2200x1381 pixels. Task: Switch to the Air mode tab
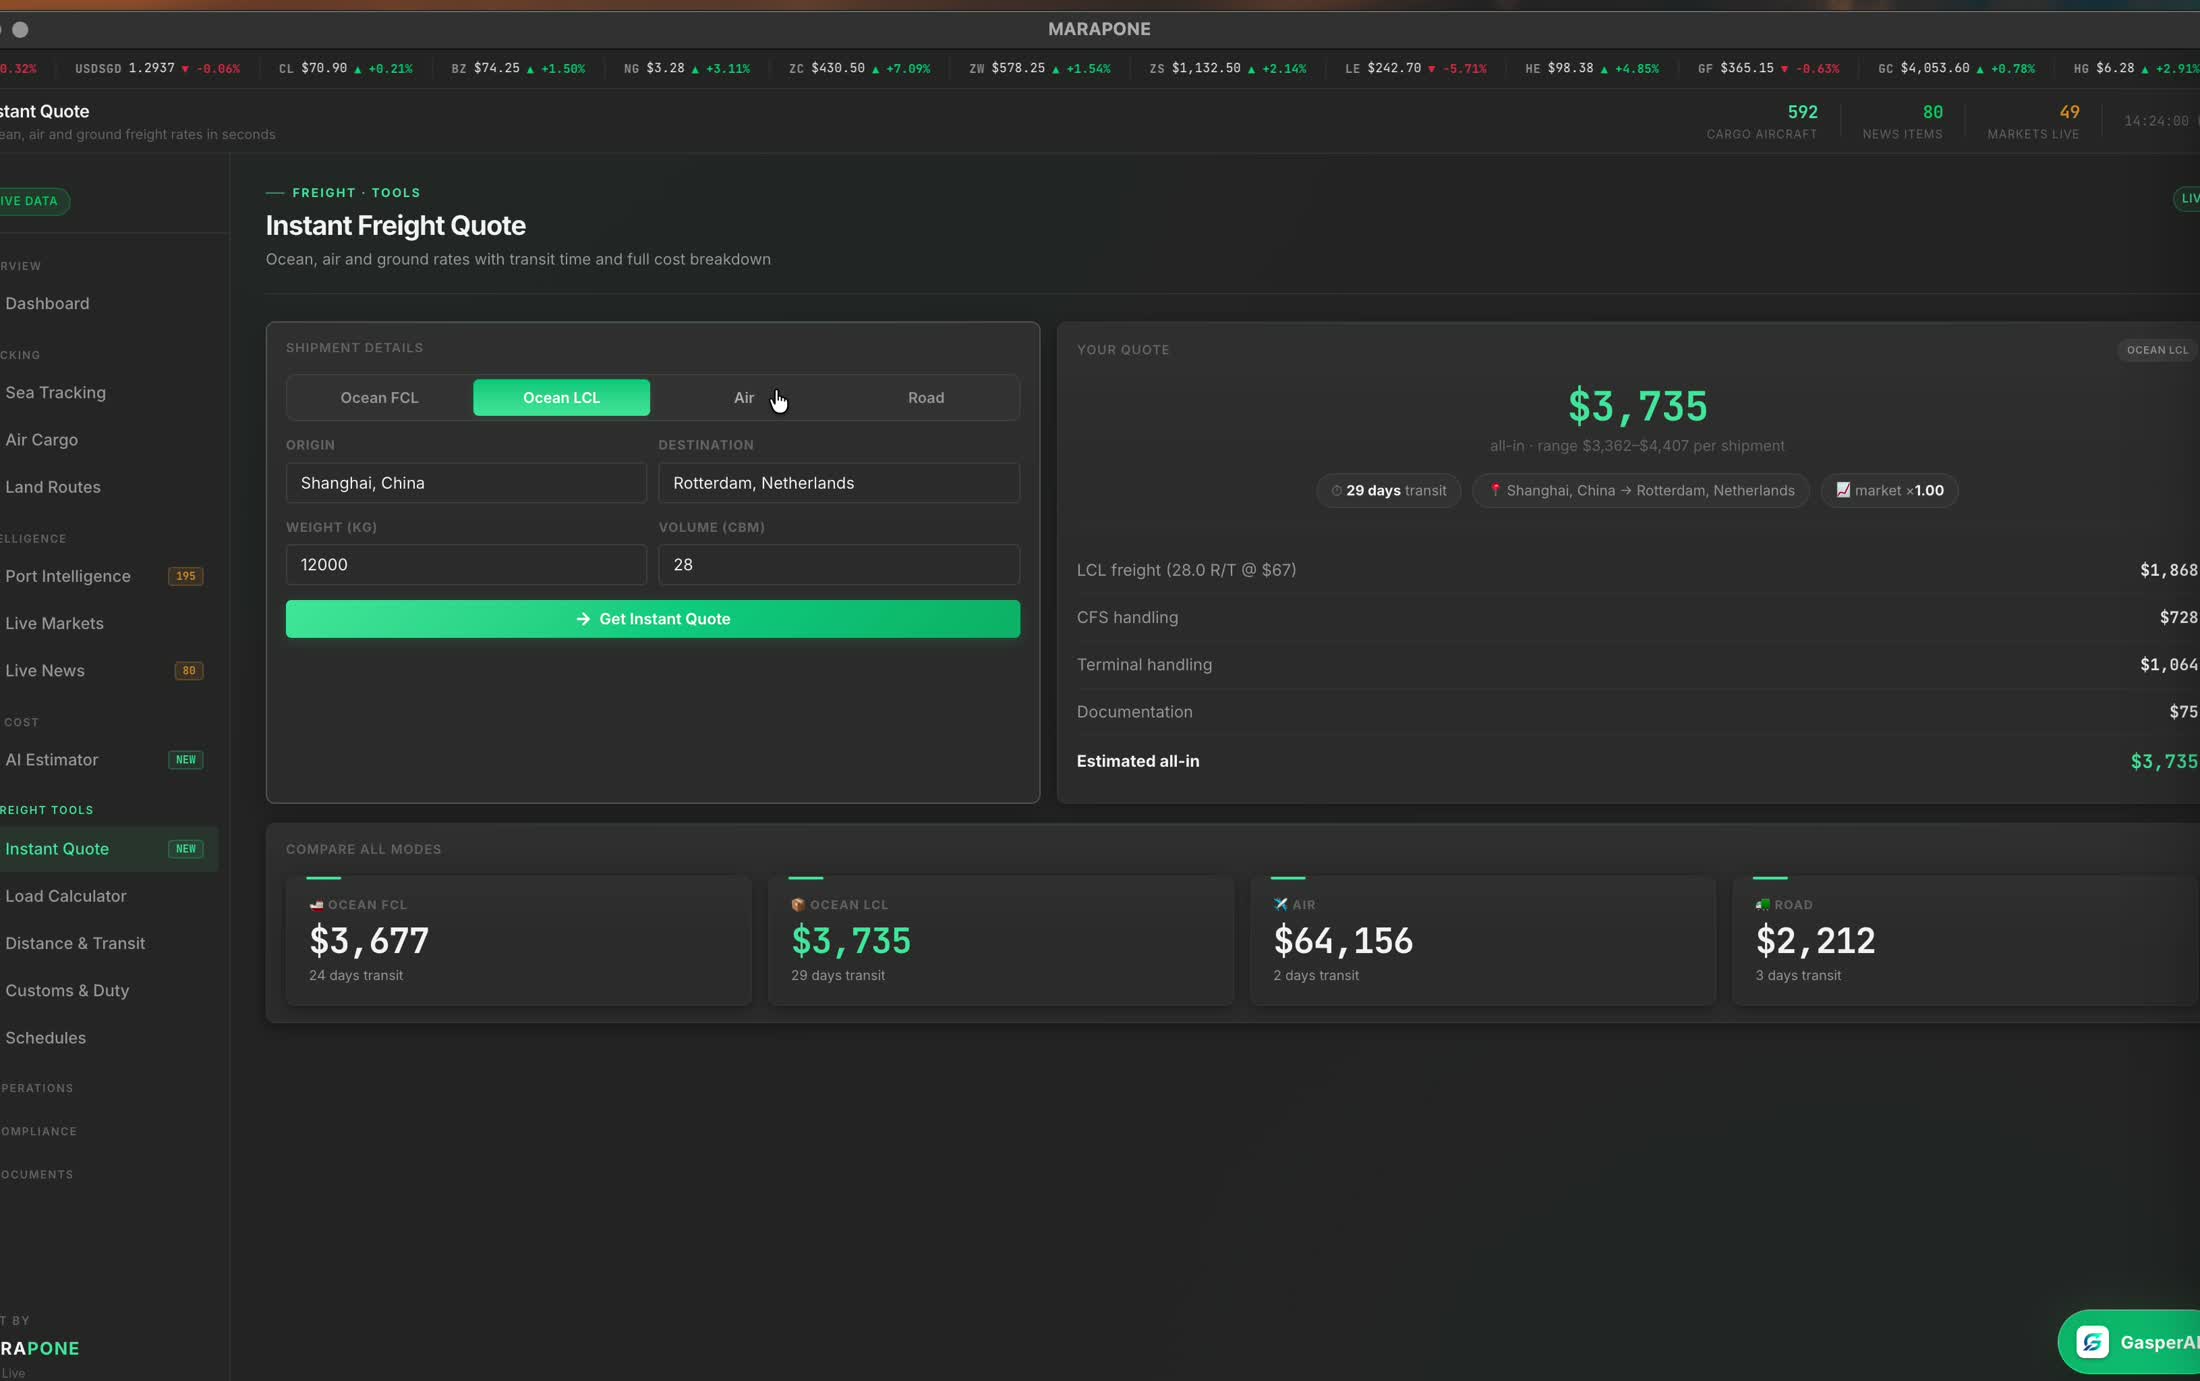click(744, 397)
